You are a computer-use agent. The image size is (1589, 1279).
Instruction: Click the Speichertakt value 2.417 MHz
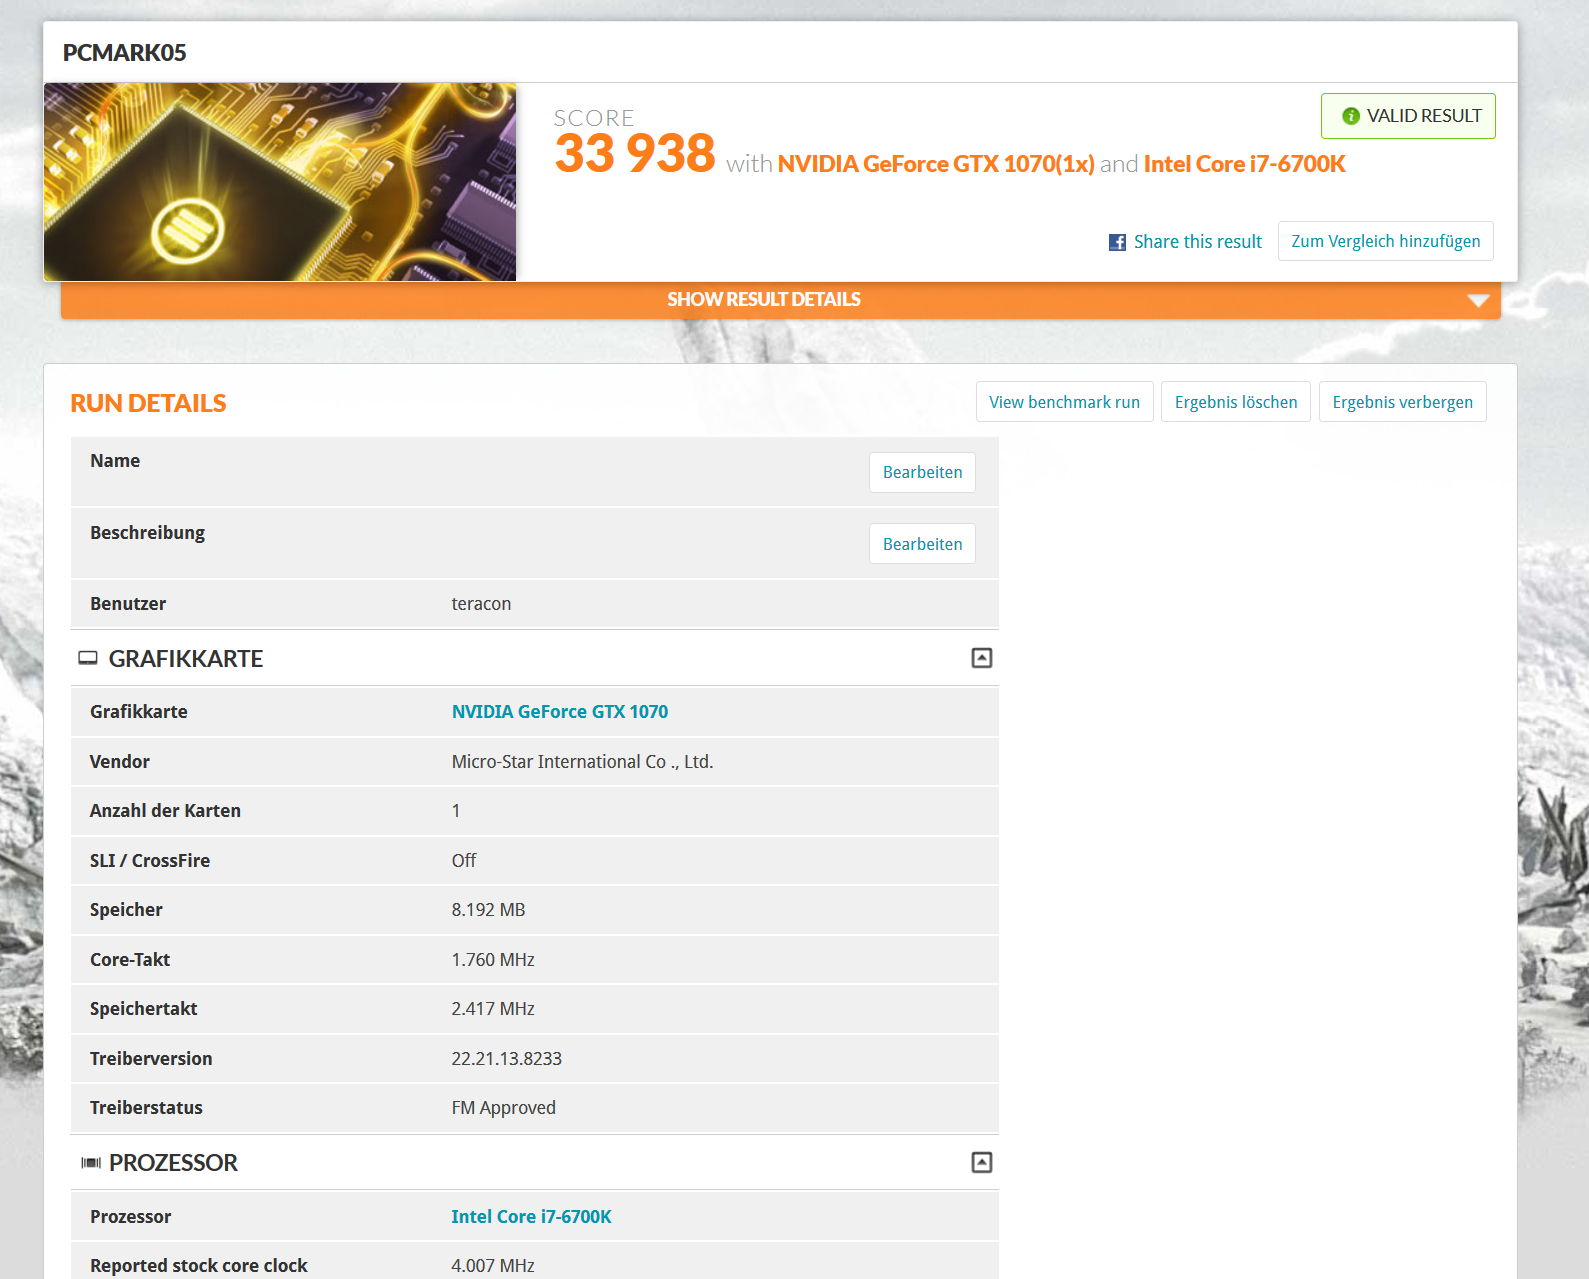coord(493,1009)
